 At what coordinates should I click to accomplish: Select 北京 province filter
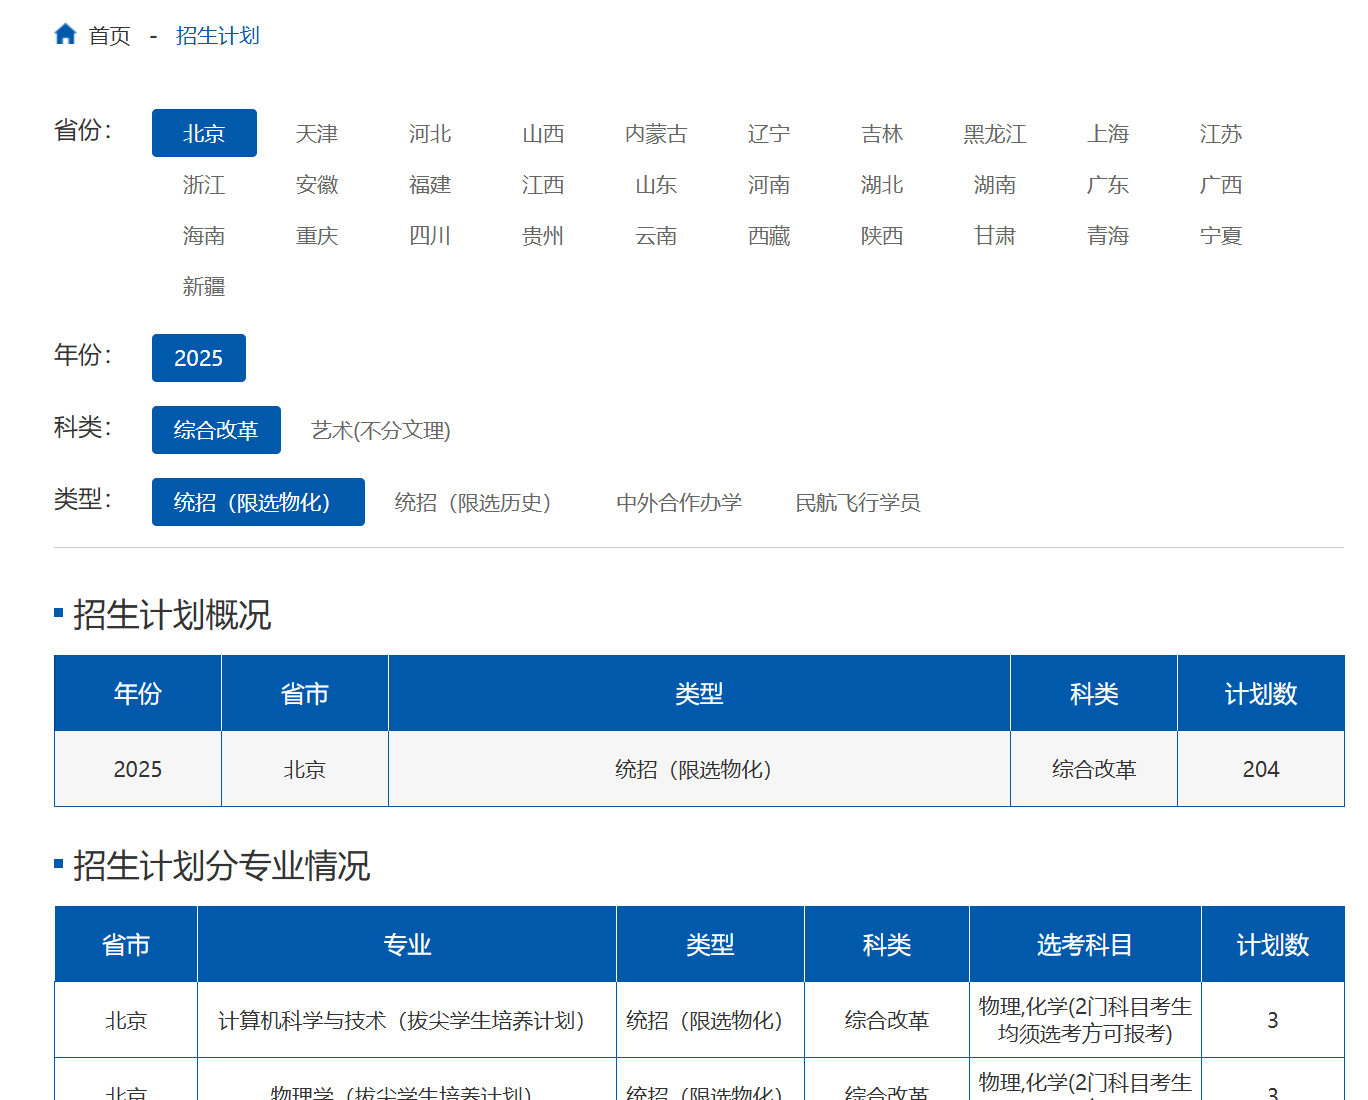[x=204, y=134]
